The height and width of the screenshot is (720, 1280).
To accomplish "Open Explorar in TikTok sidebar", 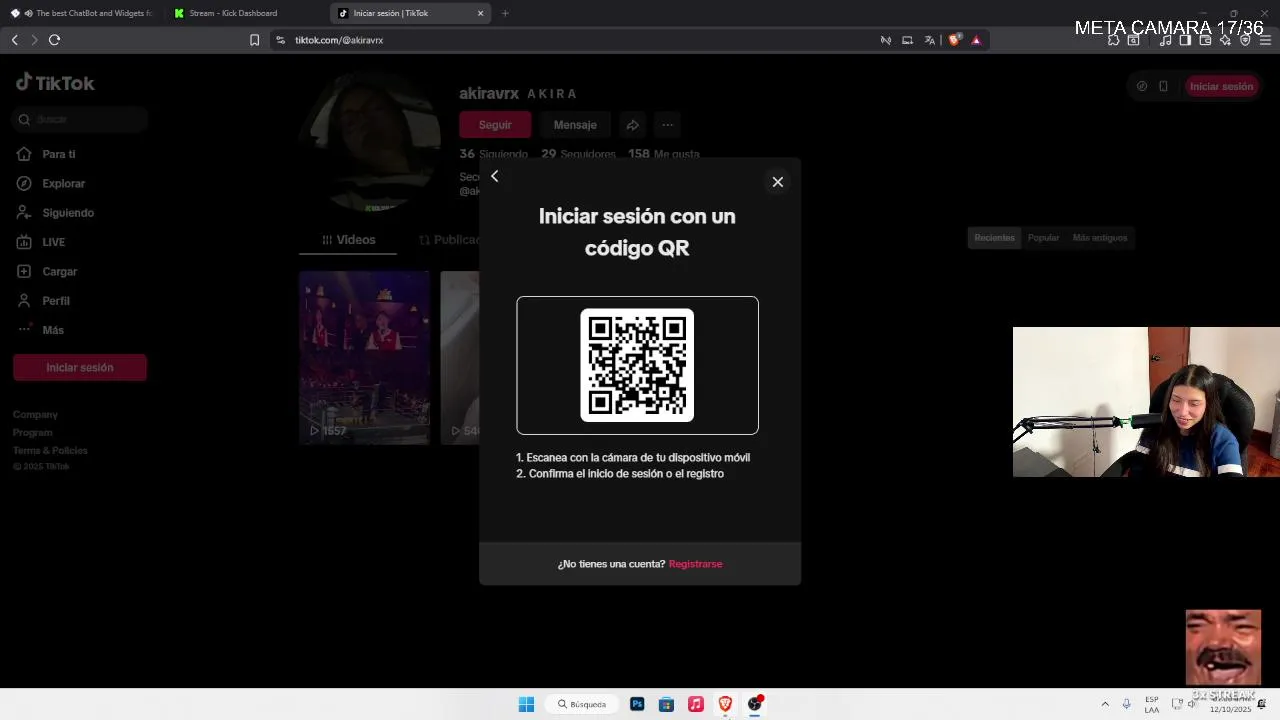I will coord(63,184).
